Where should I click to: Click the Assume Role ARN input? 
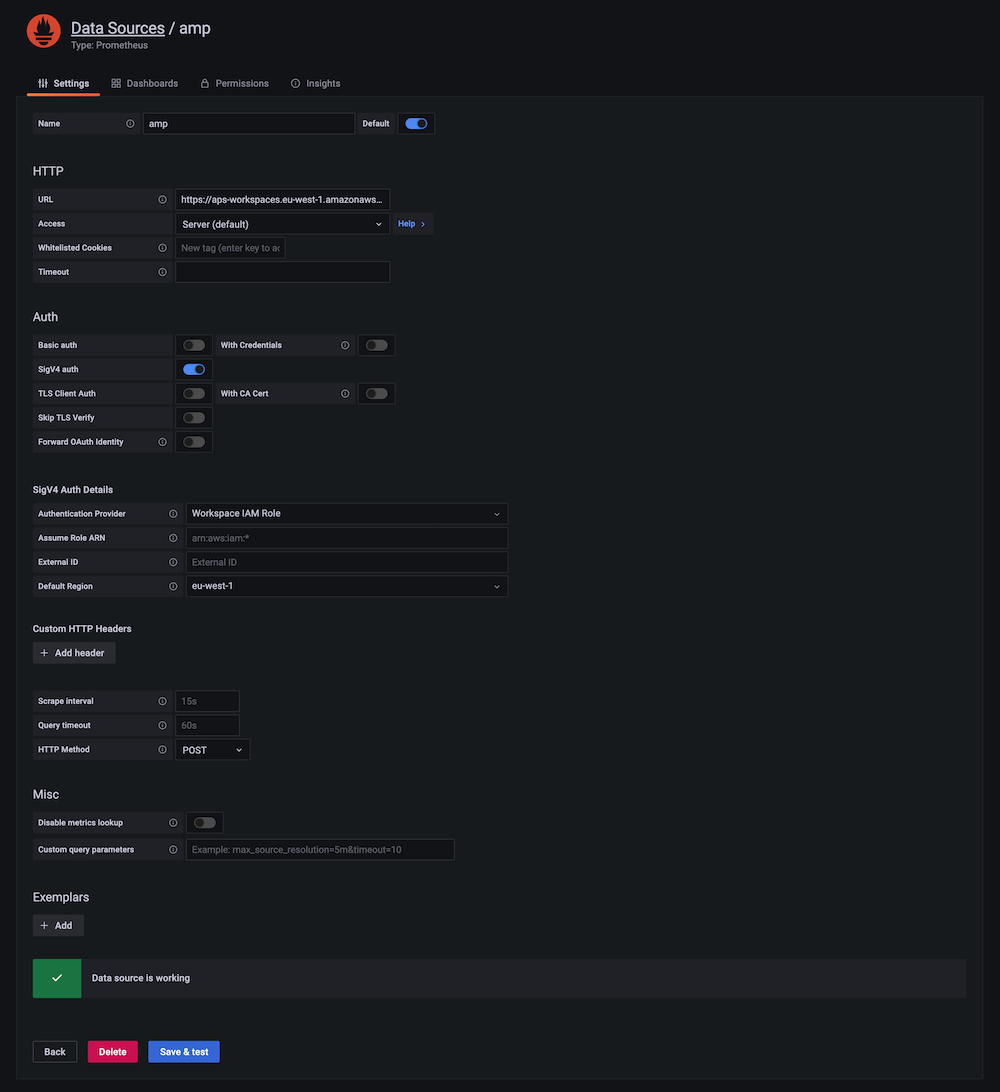[x=347, y=538]
